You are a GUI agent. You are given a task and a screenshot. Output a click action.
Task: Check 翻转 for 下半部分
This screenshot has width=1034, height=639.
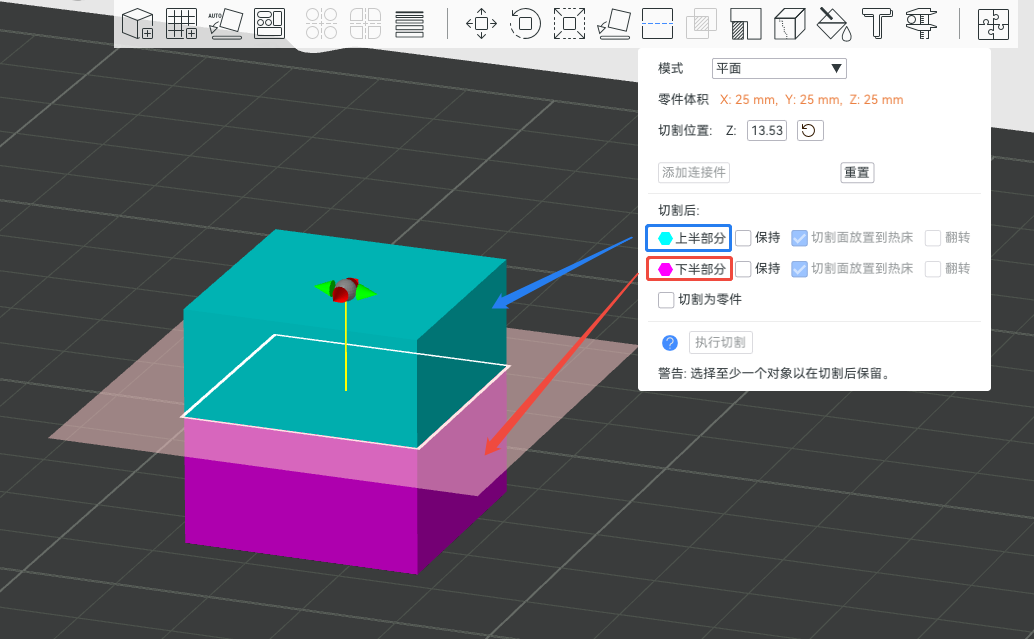932,269
